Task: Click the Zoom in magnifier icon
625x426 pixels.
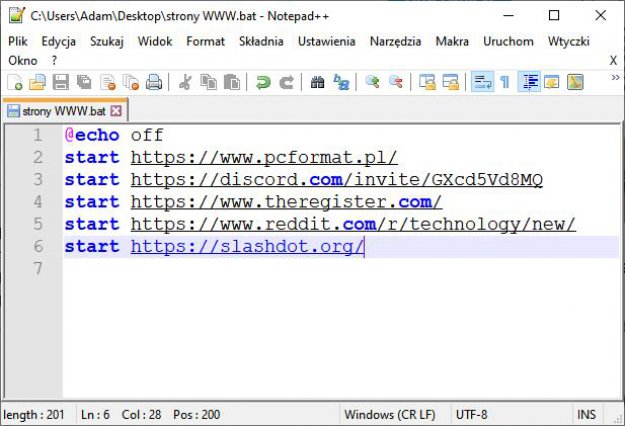Action: [372, 82]
